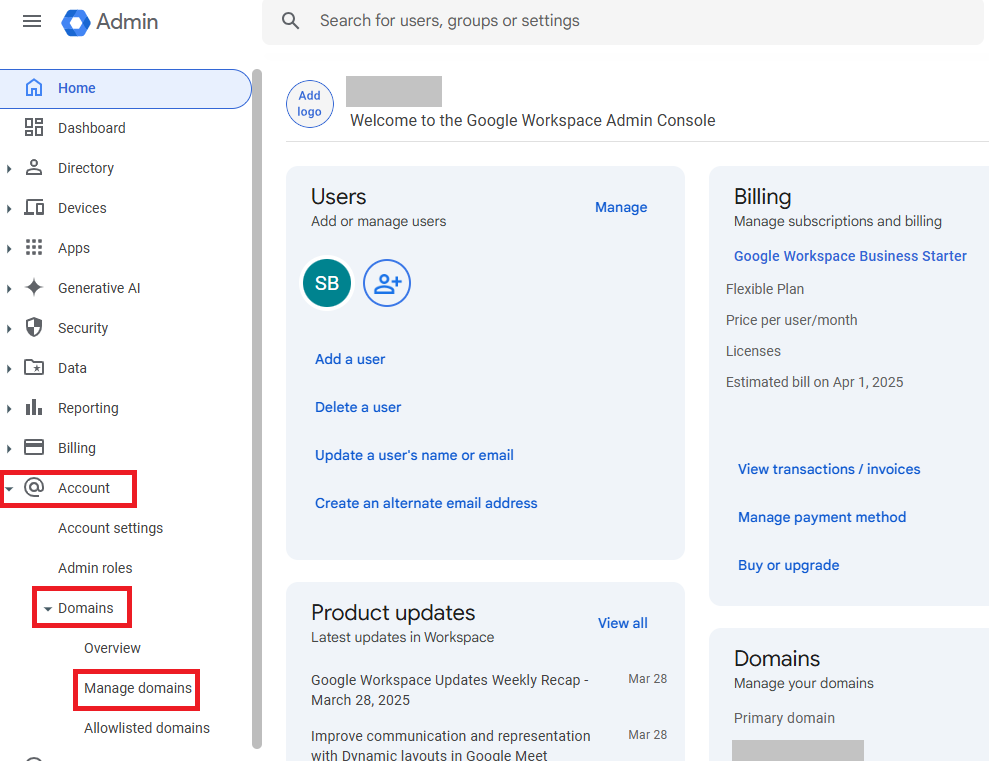
Task: Expand the Devices section arrow
Action: [9, 209]
